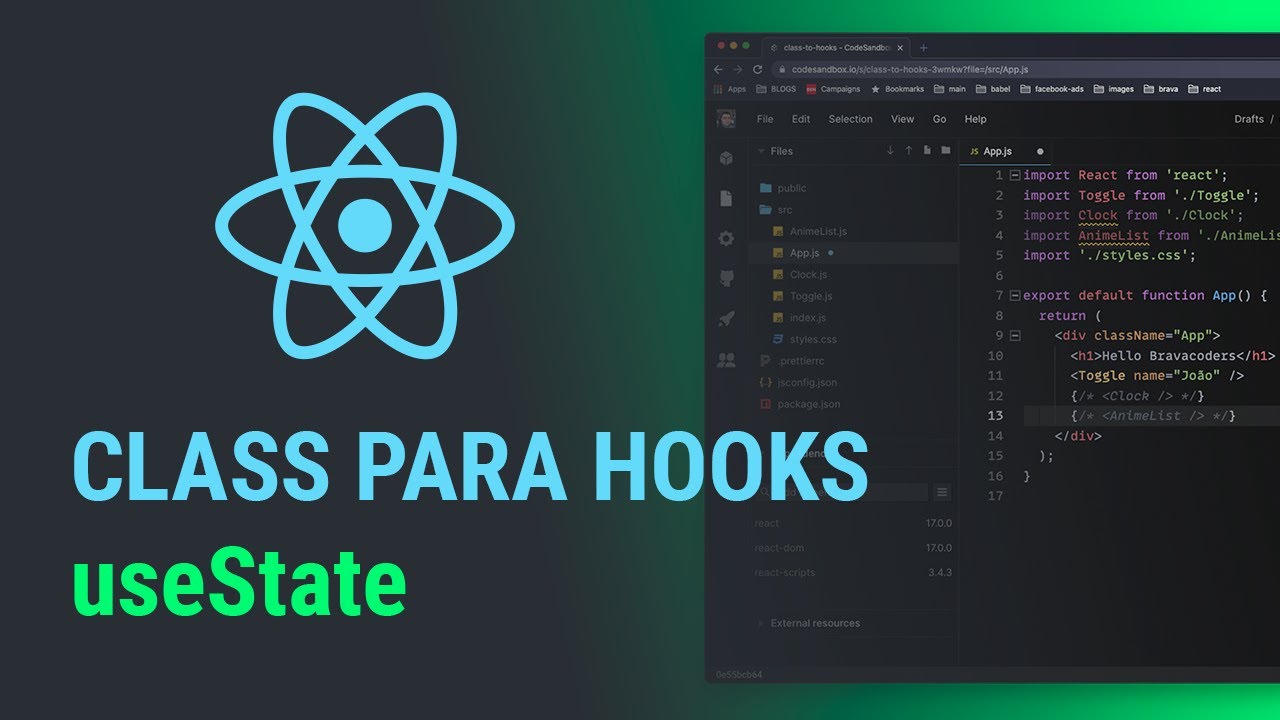Open the GitHub panel in the sidebar
This screenshot has width=1280, height=720.
726,279
